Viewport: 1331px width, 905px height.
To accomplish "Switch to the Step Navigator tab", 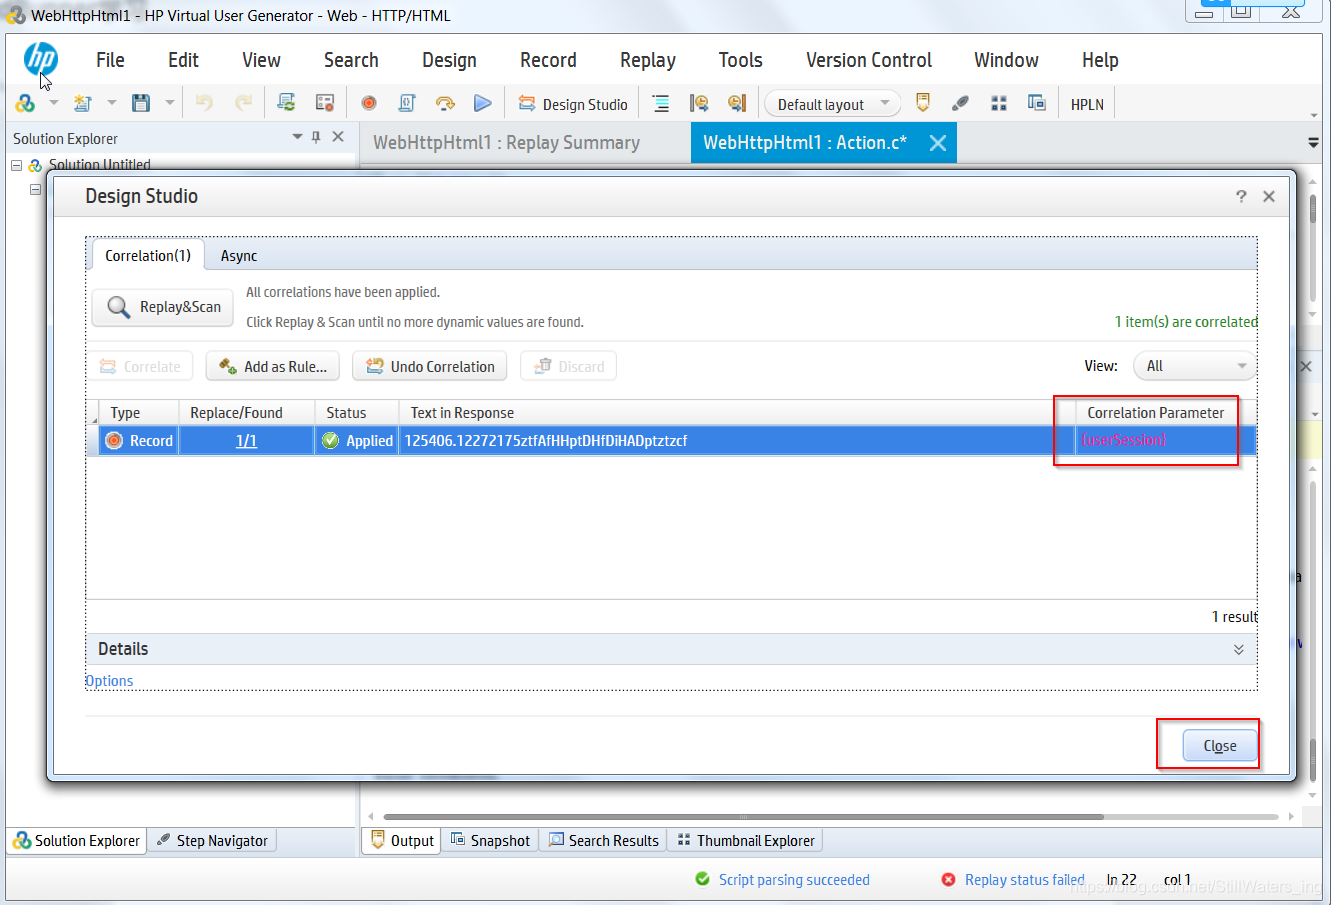I will (x=212, y=841).
